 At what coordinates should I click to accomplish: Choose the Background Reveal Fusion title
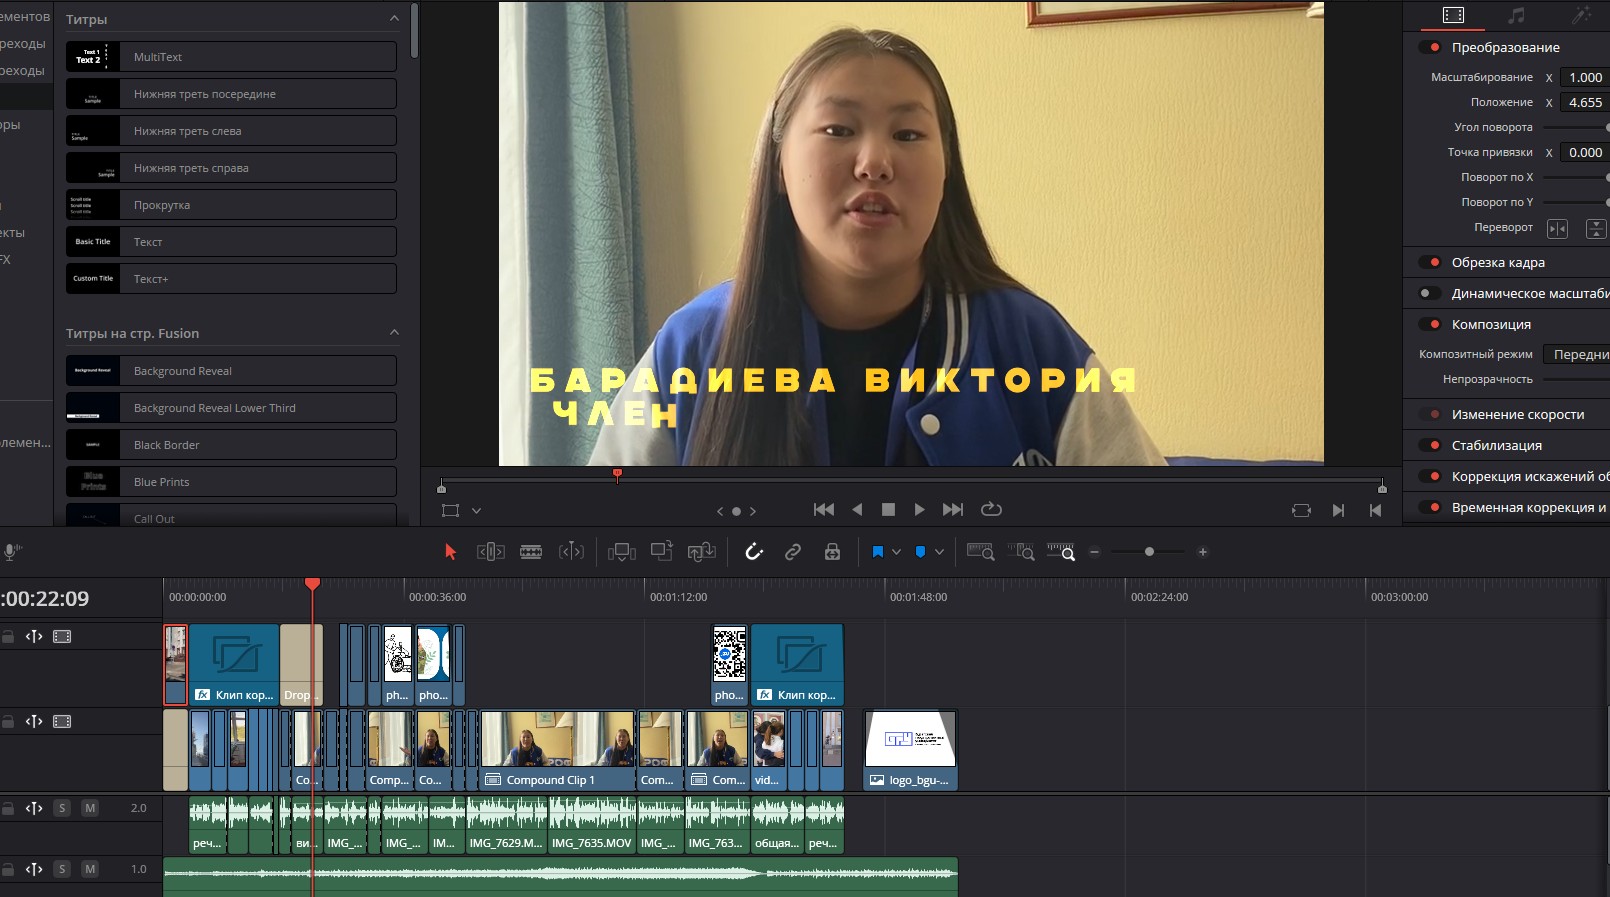point(231,371)
